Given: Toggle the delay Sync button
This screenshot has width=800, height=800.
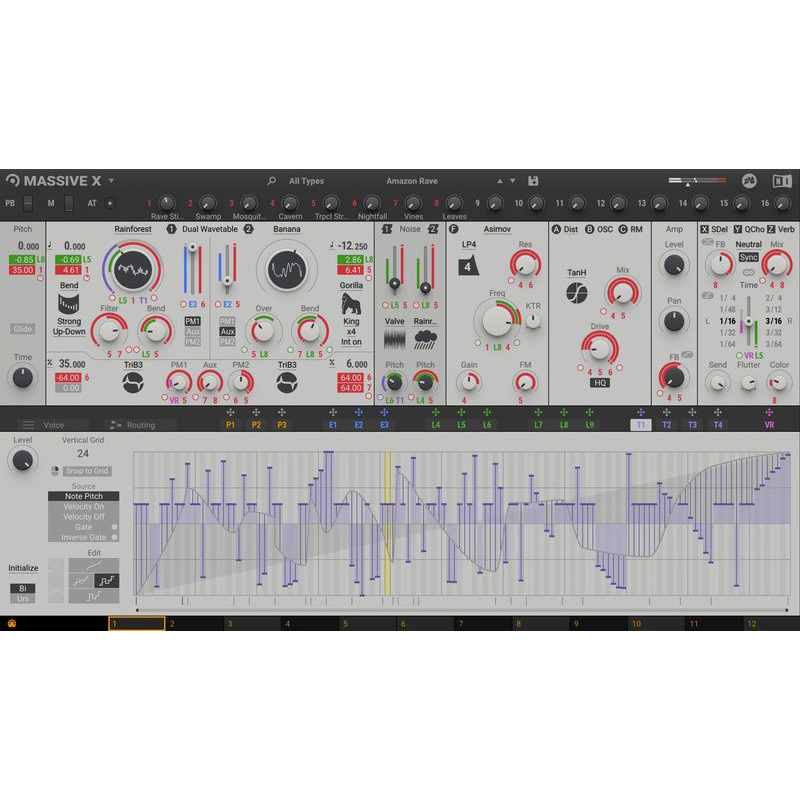Looking at the screenshot, I should [x=748, y=257].
